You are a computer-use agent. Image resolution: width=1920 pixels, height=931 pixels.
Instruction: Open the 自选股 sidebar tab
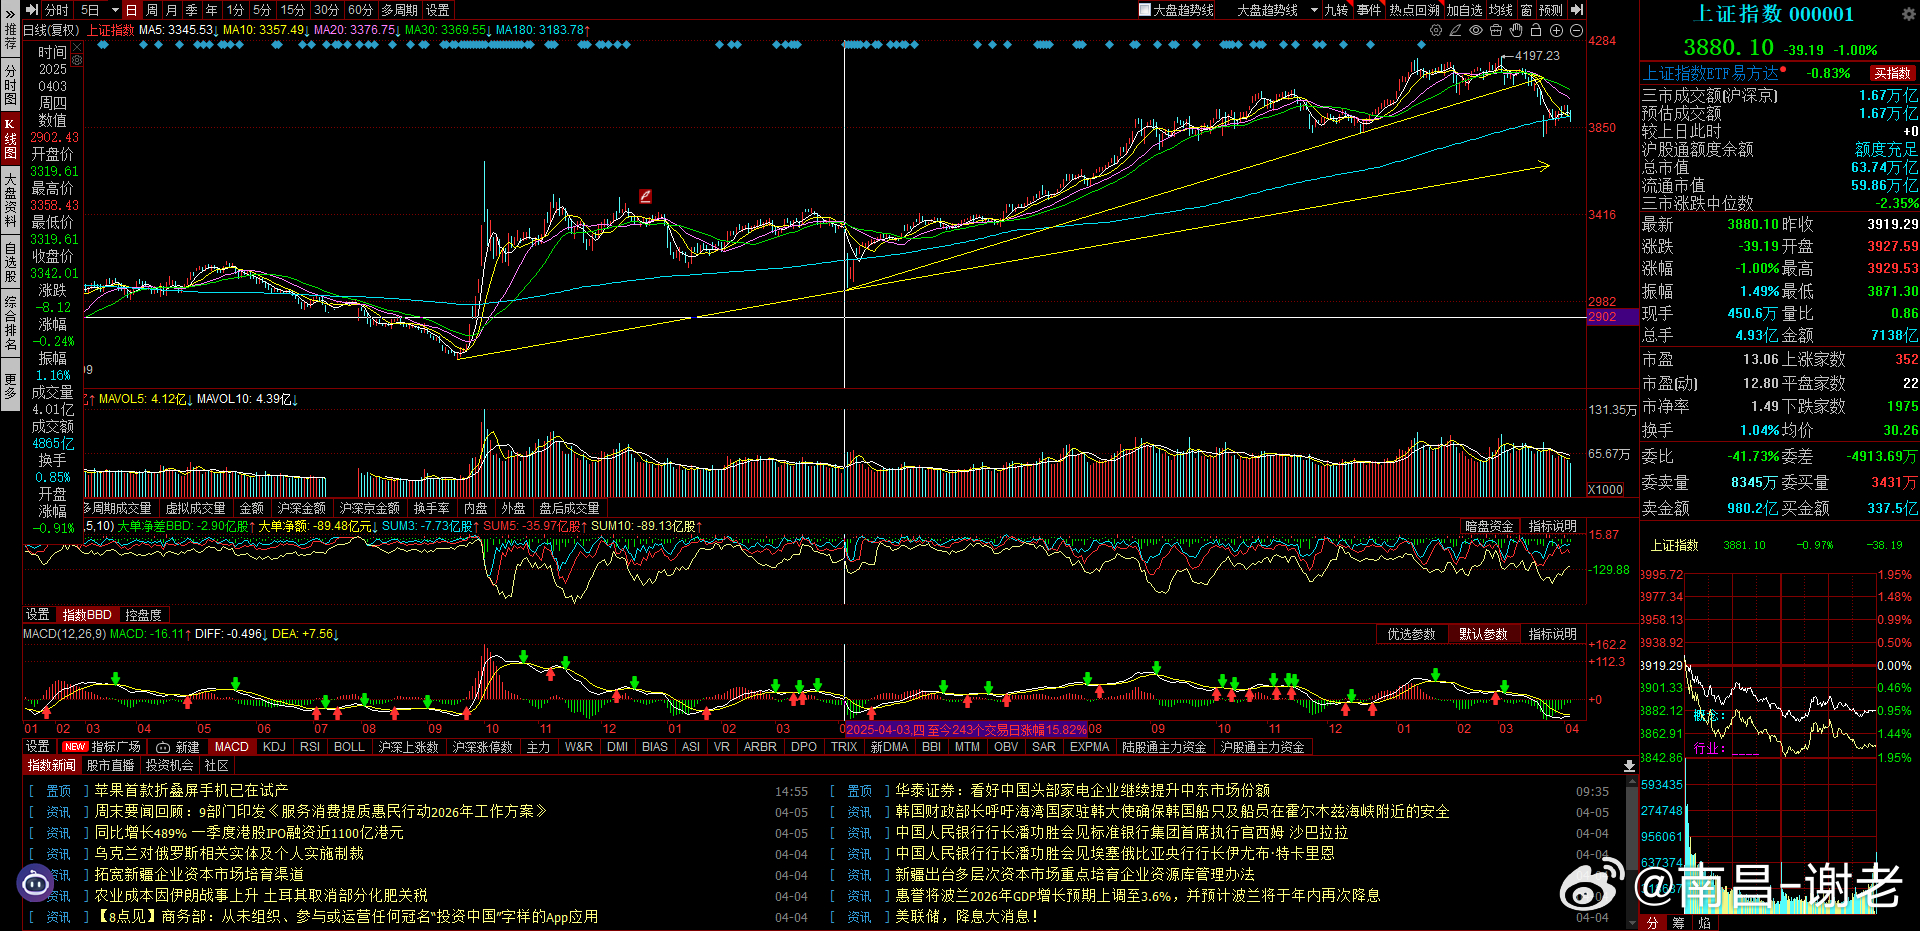10,262
